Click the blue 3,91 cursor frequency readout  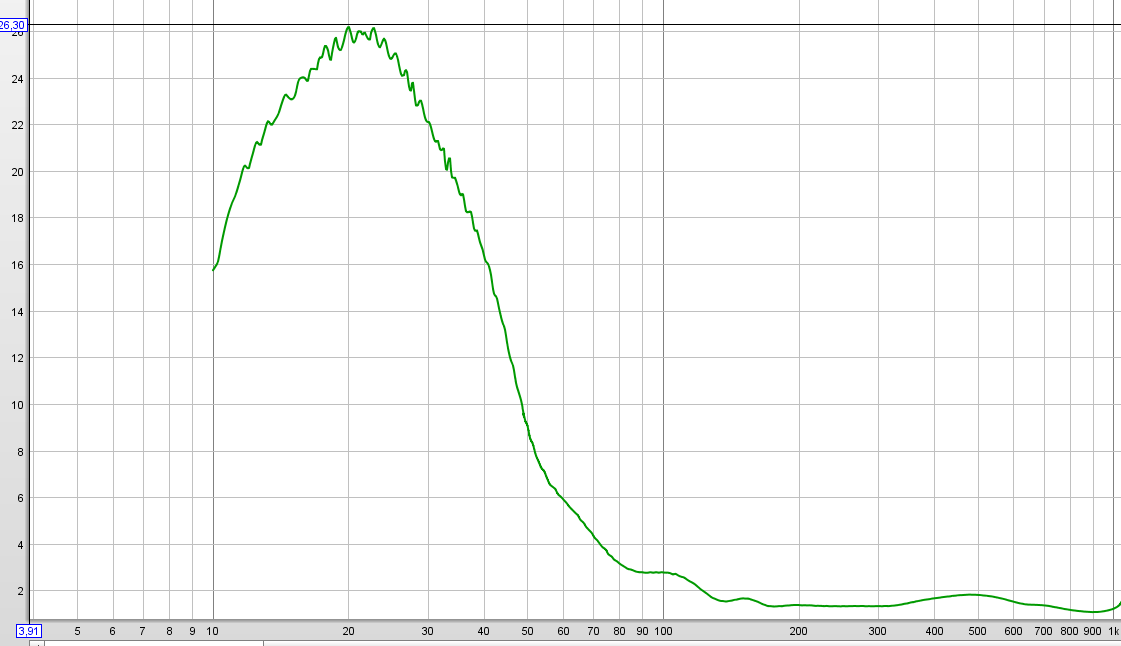pos(29,631)
